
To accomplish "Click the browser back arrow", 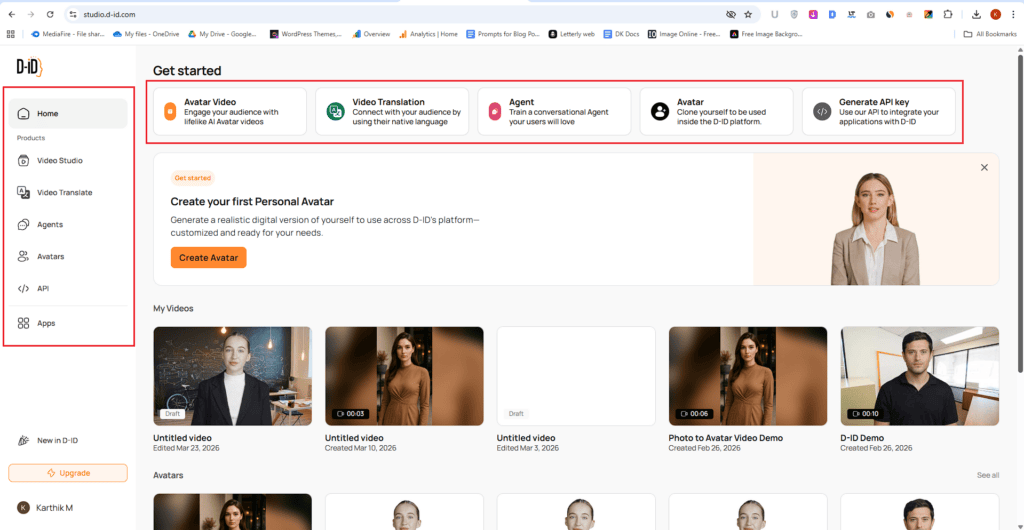I will coord(12,14).
